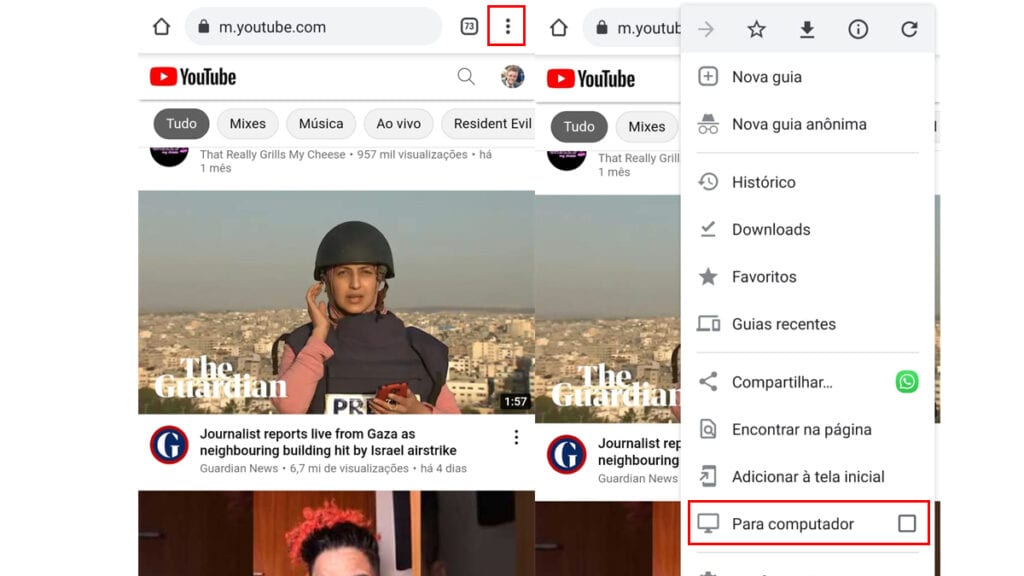Open Downloads from the menu
The image size is (1024, 576).
(x=807, y=229)
